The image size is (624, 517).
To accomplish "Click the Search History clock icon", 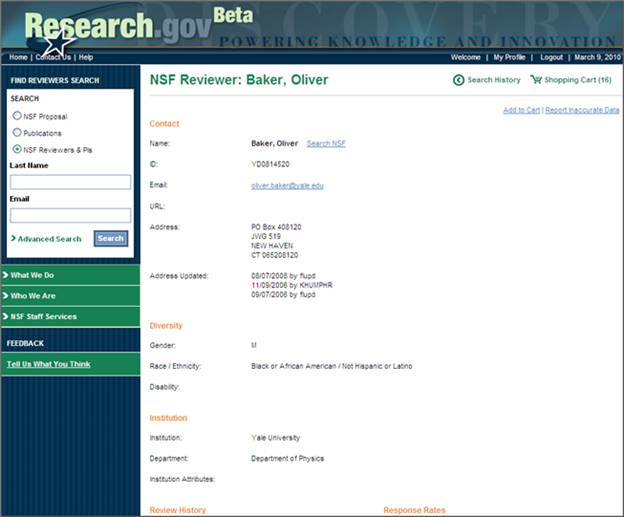I will tap(459, 80).
